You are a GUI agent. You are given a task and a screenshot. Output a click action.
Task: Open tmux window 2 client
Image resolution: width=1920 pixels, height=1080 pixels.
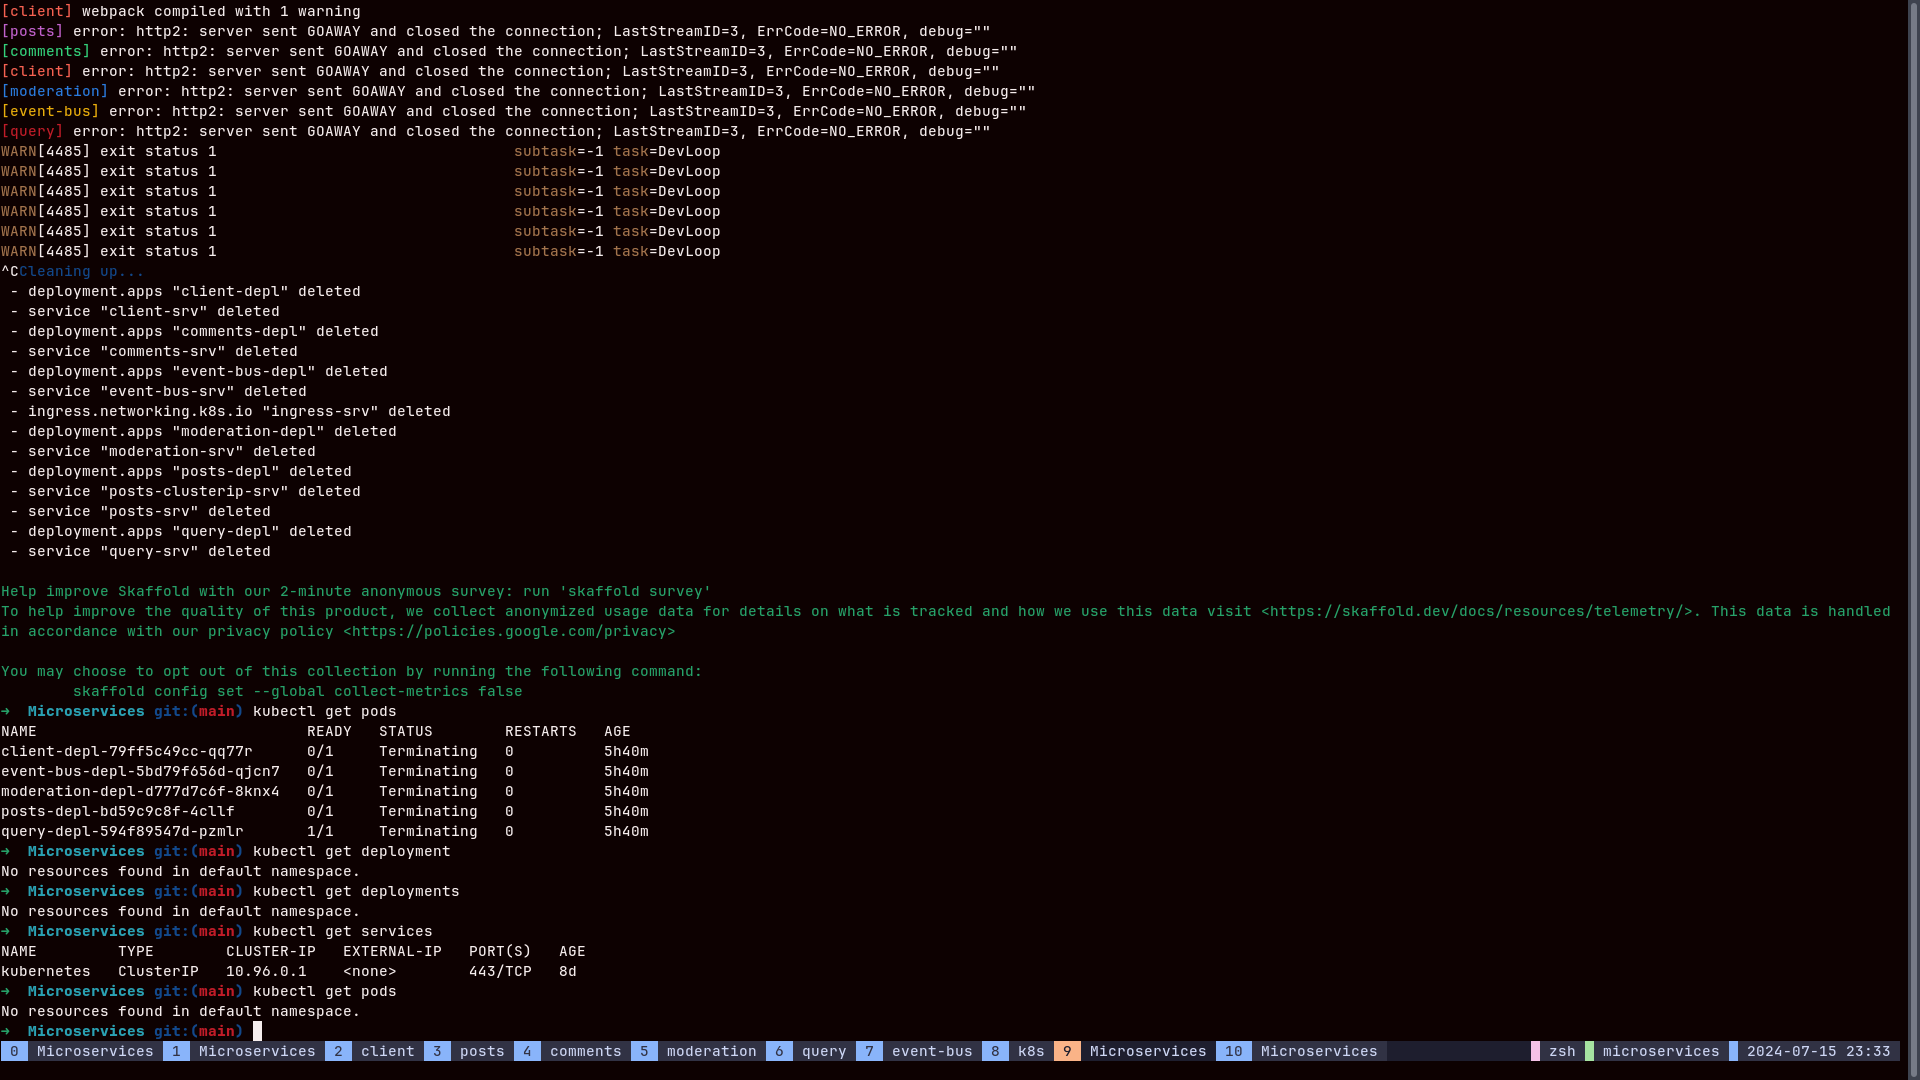pyautogui.click(x=374, y=1051)
